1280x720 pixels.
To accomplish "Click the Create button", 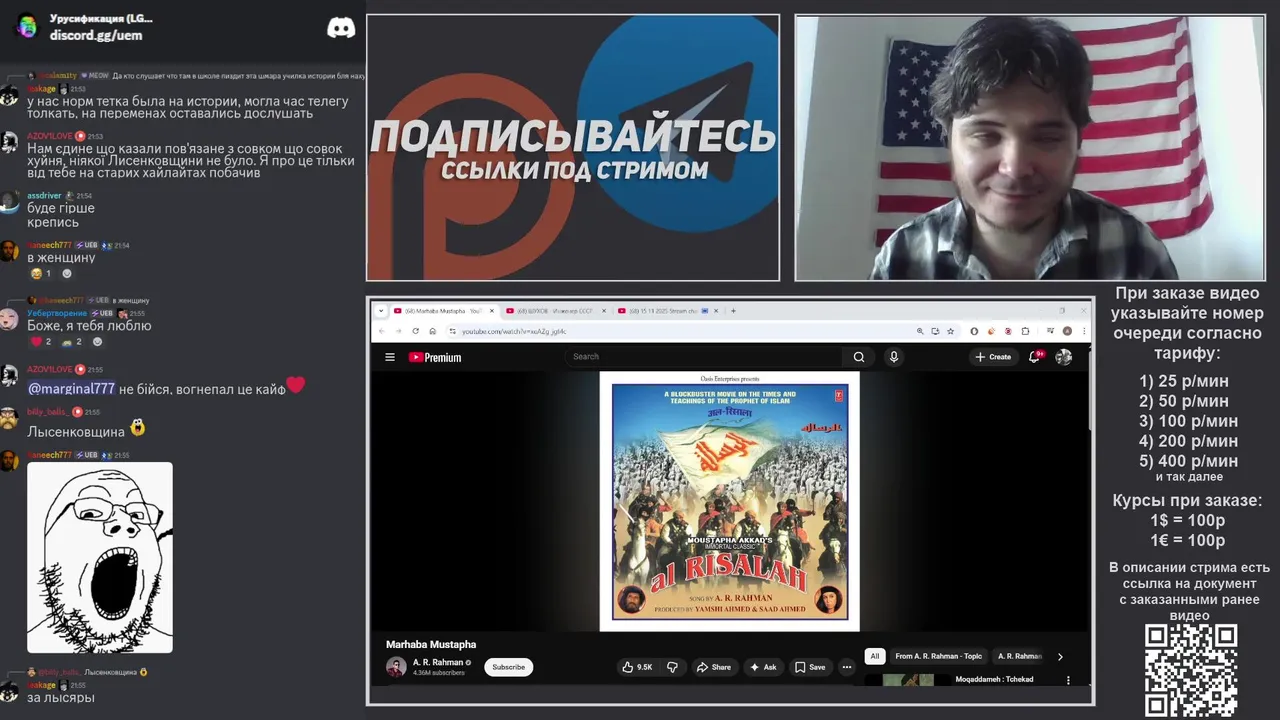I will [x=993, y=357].
